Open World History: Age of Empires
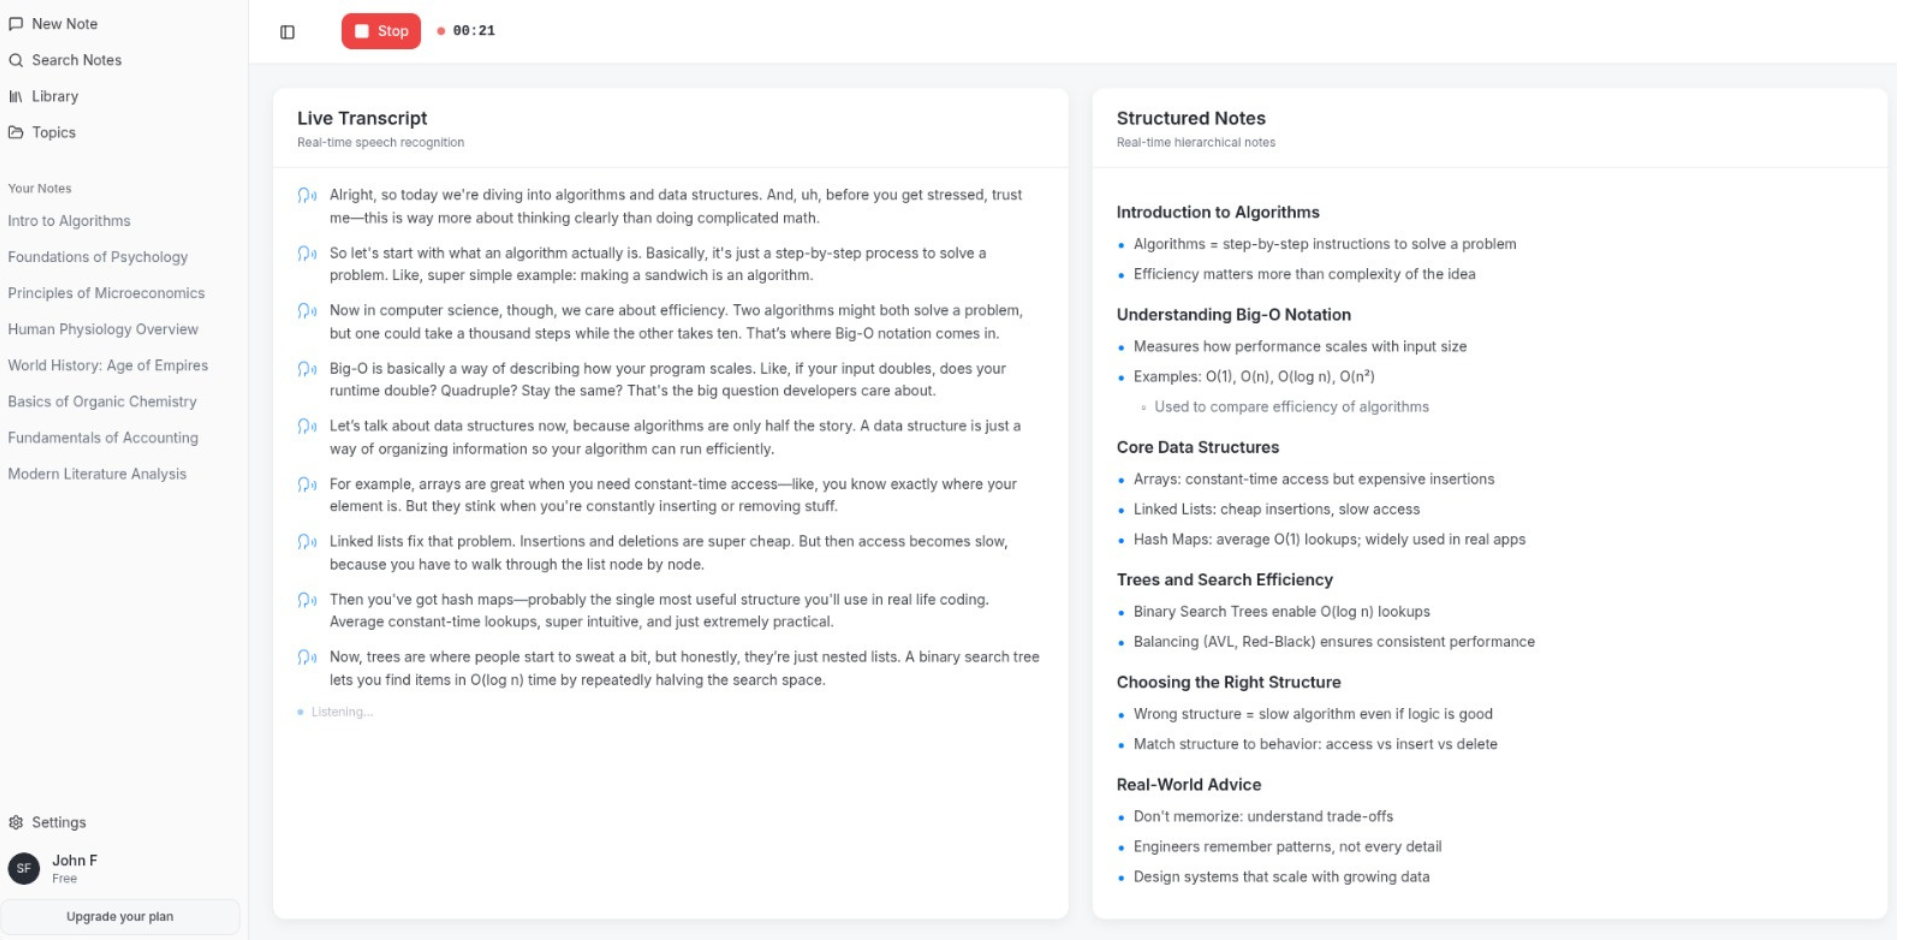The width and height of the screenshot is (1907, 940). click(107, 365)
